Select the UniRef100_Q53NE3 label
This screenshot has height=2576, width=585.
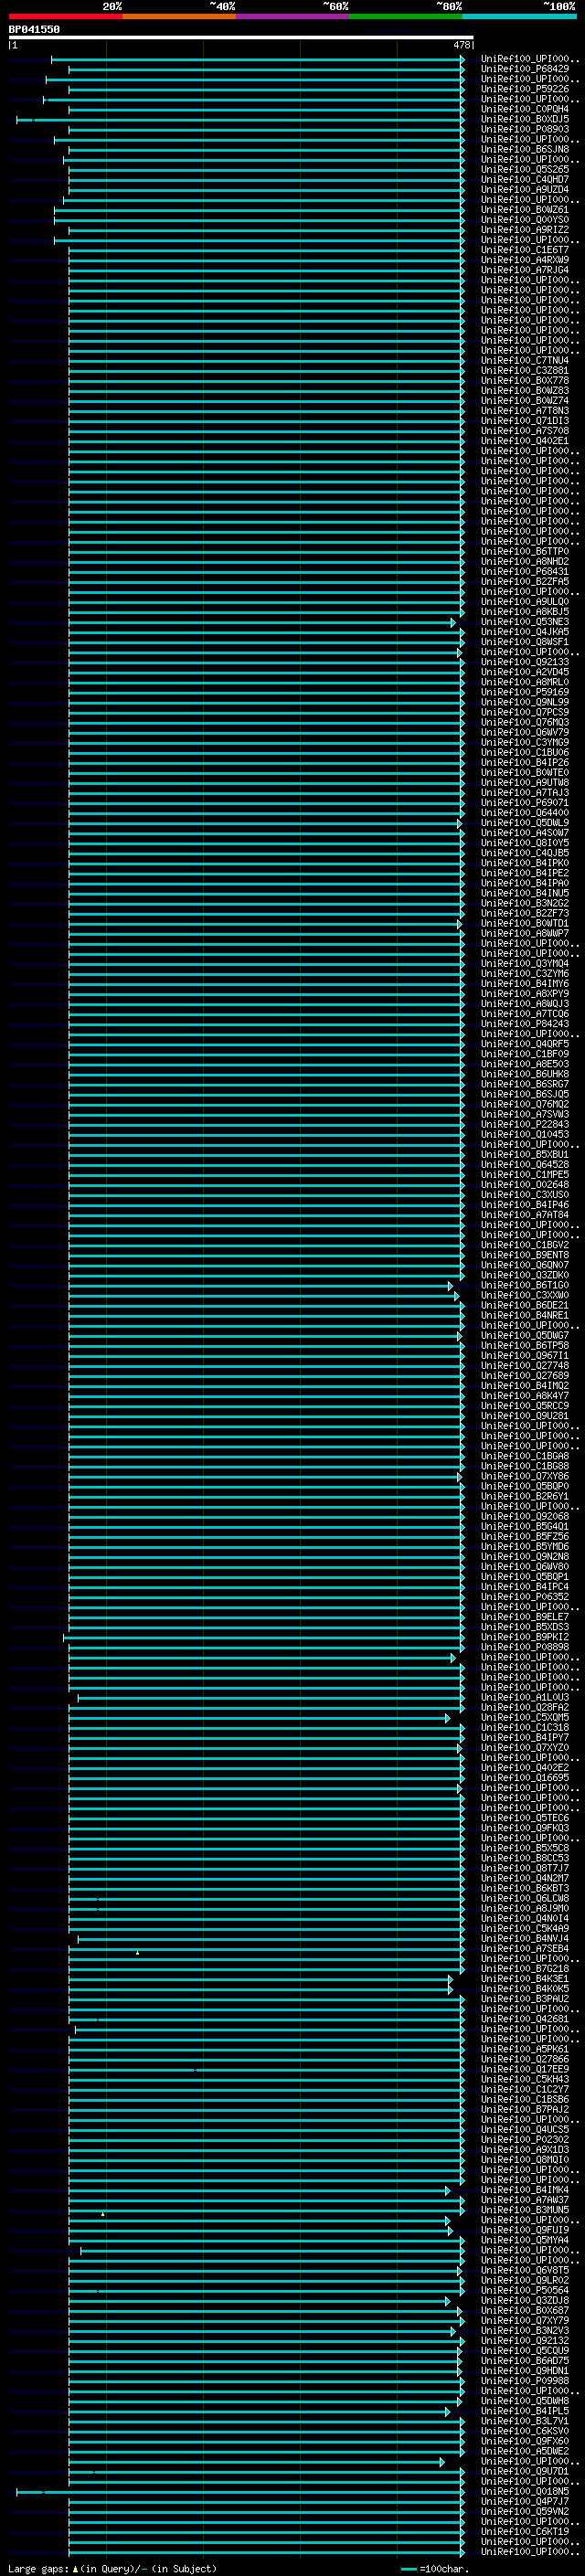(525, 621)
